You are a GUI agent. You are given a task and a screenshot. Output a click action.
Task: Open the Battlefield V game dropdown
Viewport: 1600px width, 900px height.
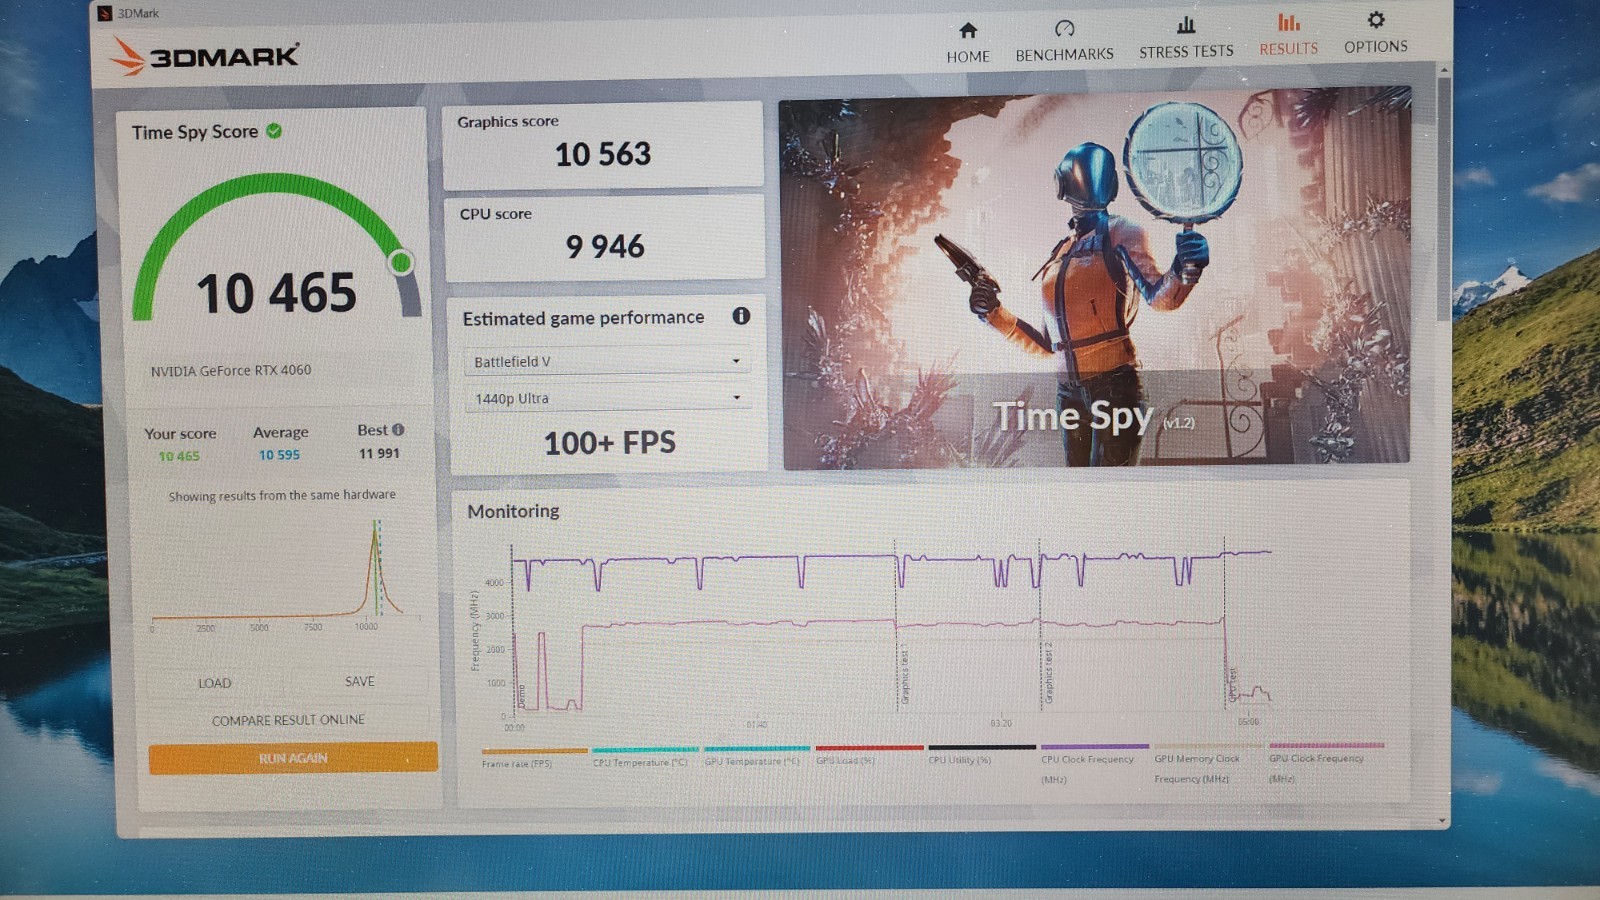606,361
